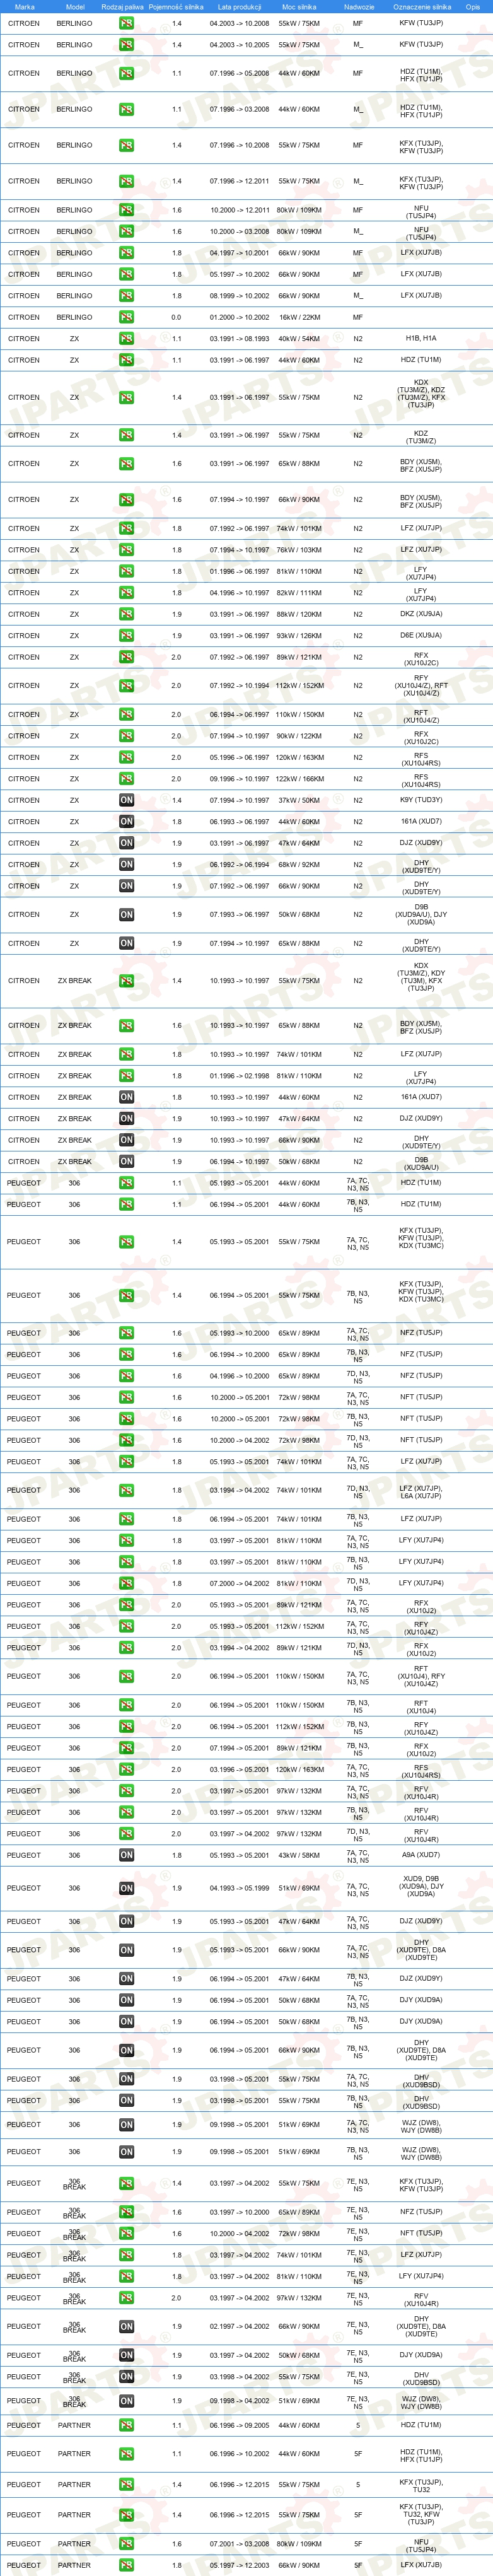Click the petrol icon in the Berlingo 07.1996 -> 12.2011 row

click(x=126, y=181)
